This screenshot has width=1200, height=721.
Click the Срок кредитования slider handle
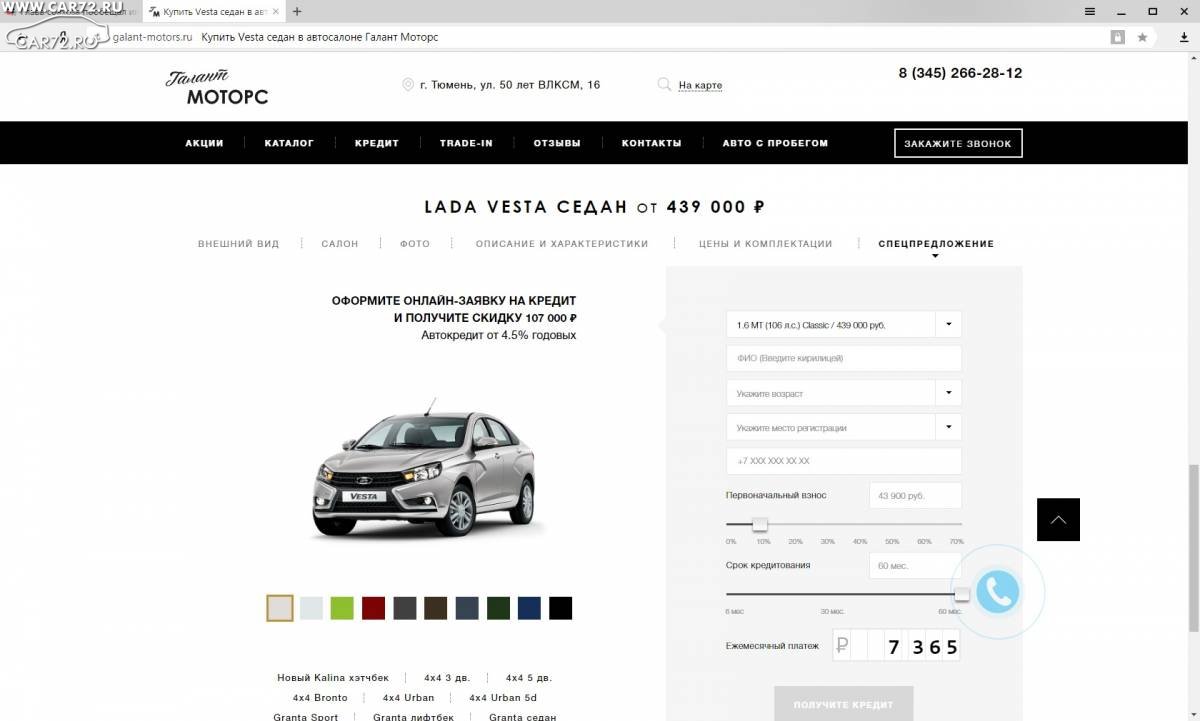[962, 594]
